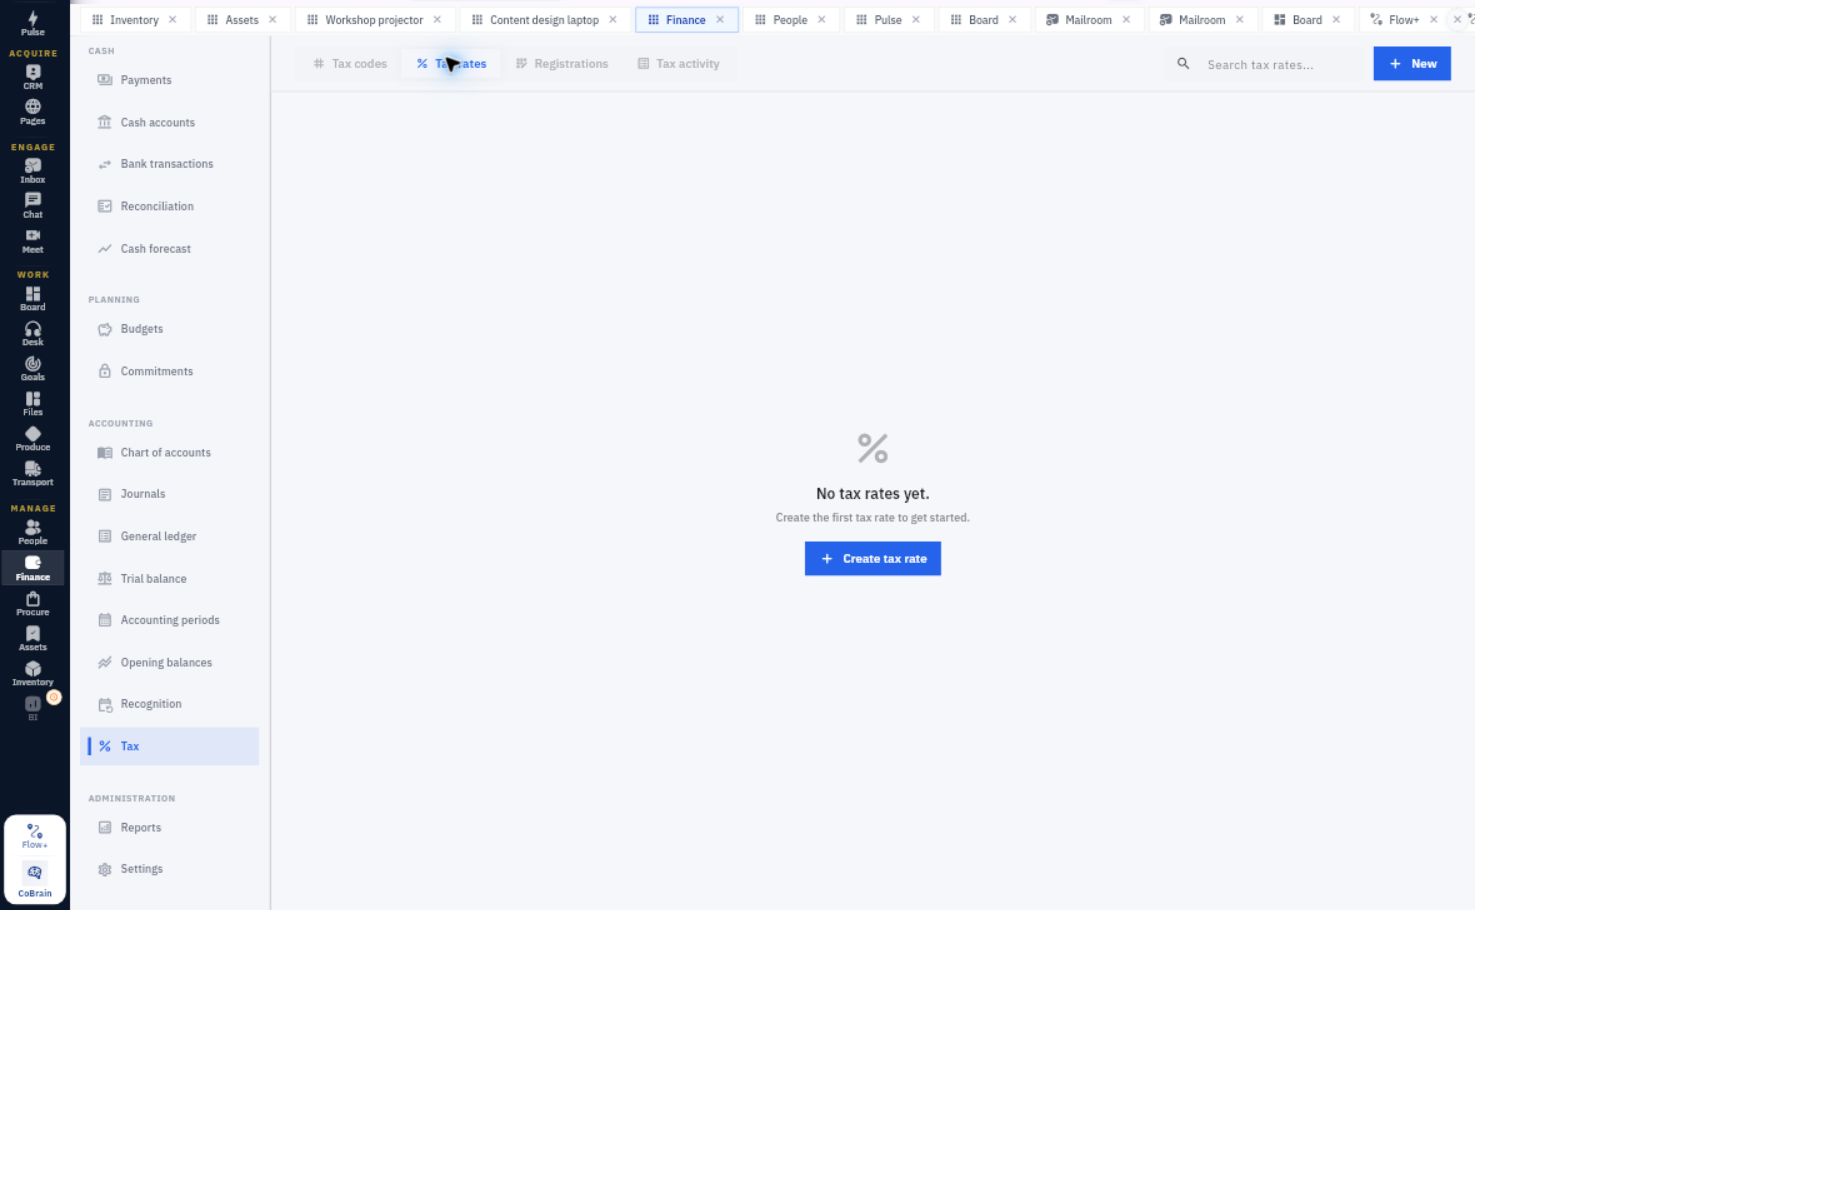The height and width of the screenshot is (1183, 1844).
Task: Open the Flow+ assistant icon
Action: 35,836
